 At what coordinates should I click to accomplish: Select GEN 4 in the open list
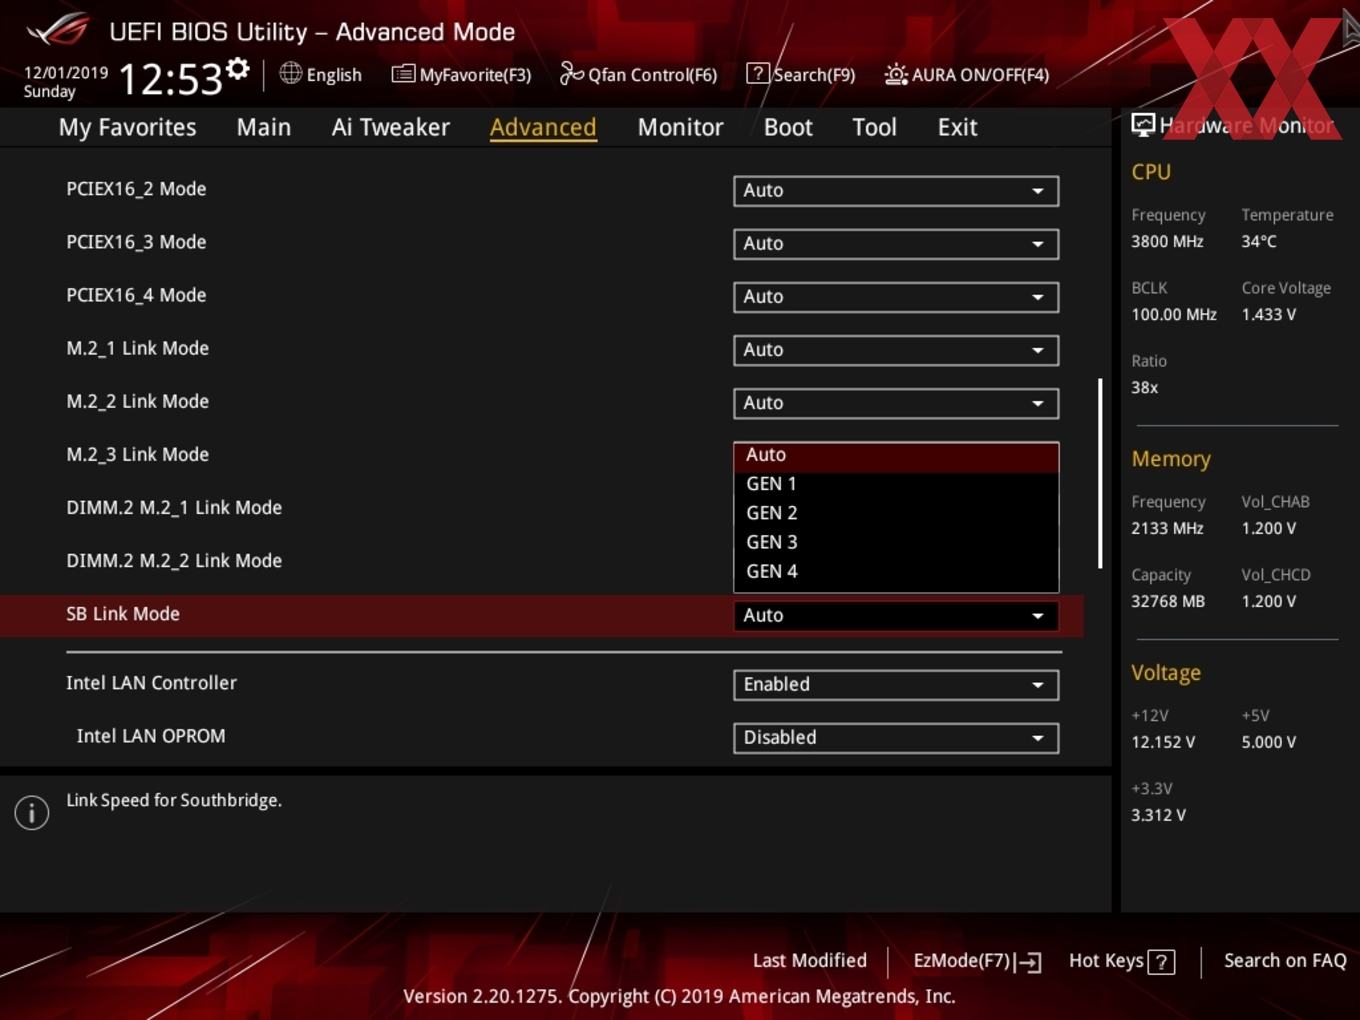tap(896, 571)
